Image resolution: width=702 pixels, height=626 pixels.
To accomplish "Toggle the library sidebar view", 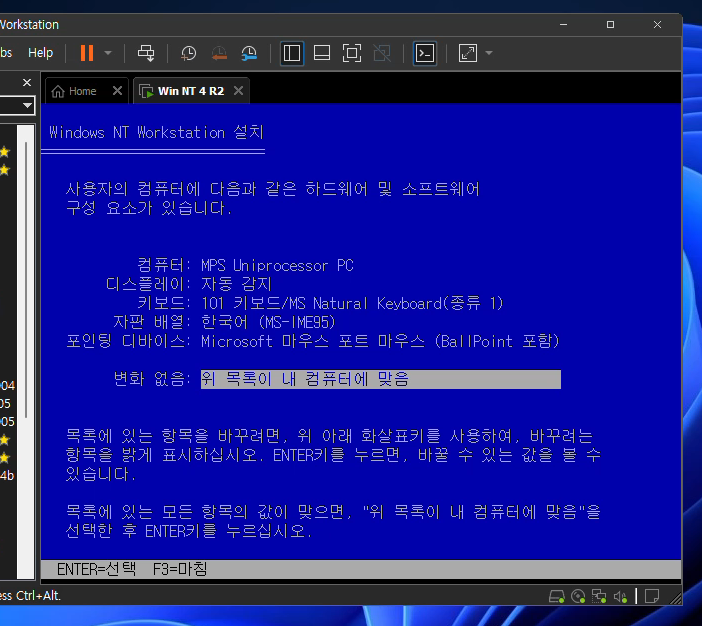I will click(292, 53).
